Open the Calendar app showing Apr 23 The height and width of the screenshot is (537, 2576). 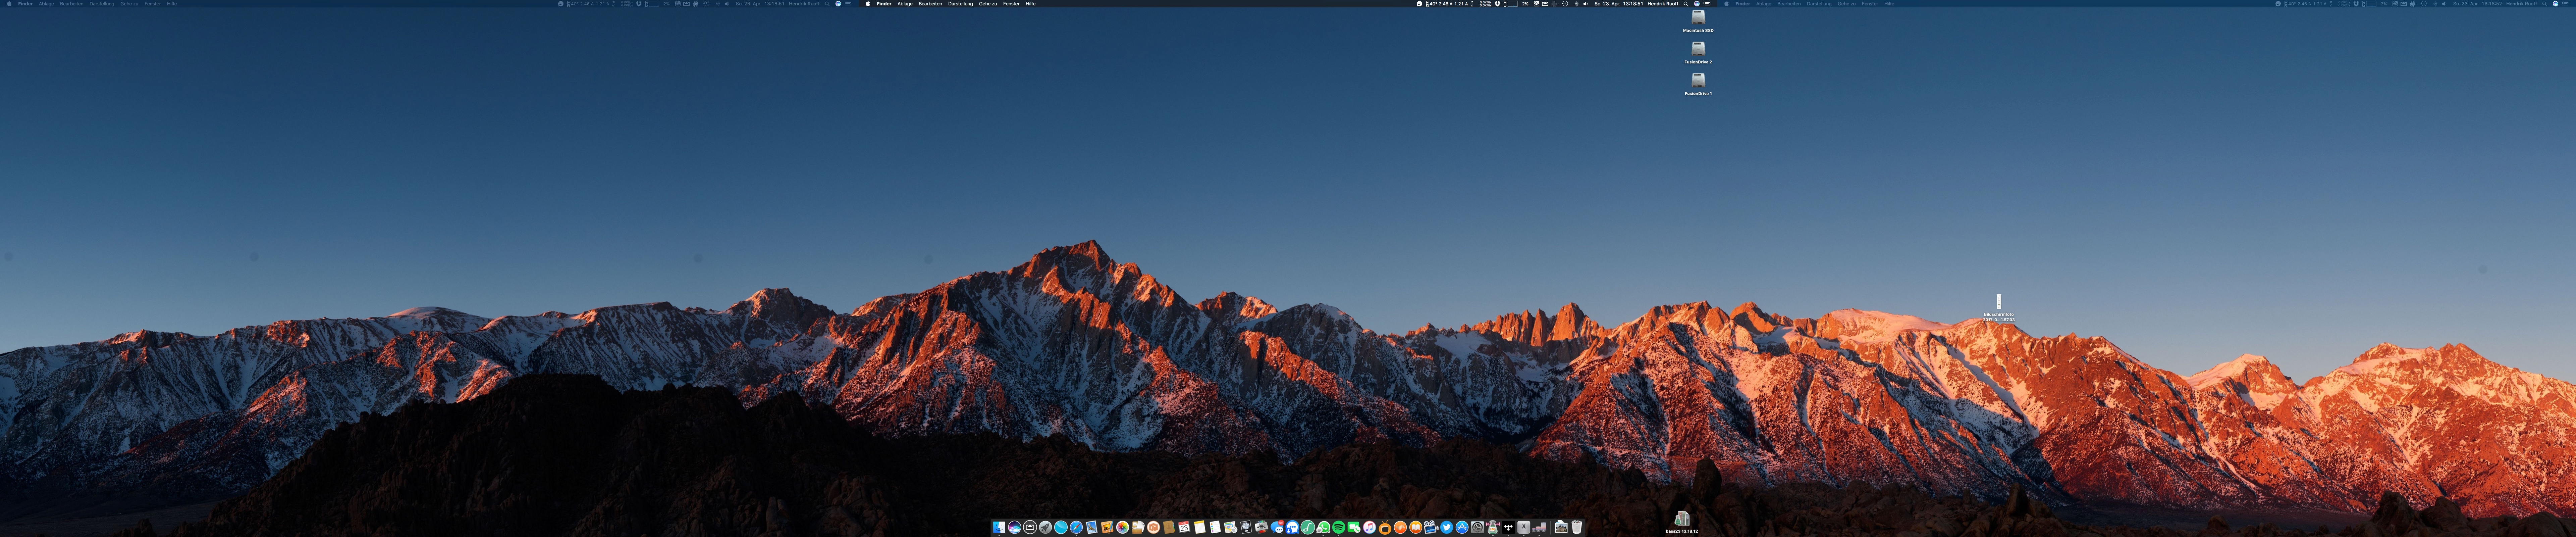click(x=1184, y=527)
